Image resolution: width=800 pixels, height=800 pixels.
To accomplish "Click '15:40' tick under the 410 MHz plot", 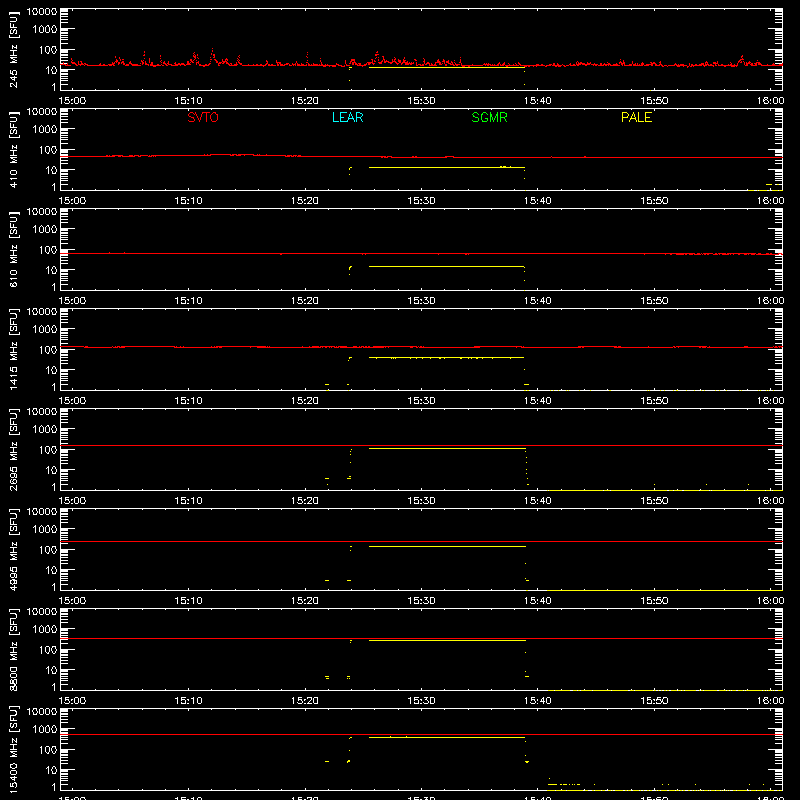I will pos(538,201).
